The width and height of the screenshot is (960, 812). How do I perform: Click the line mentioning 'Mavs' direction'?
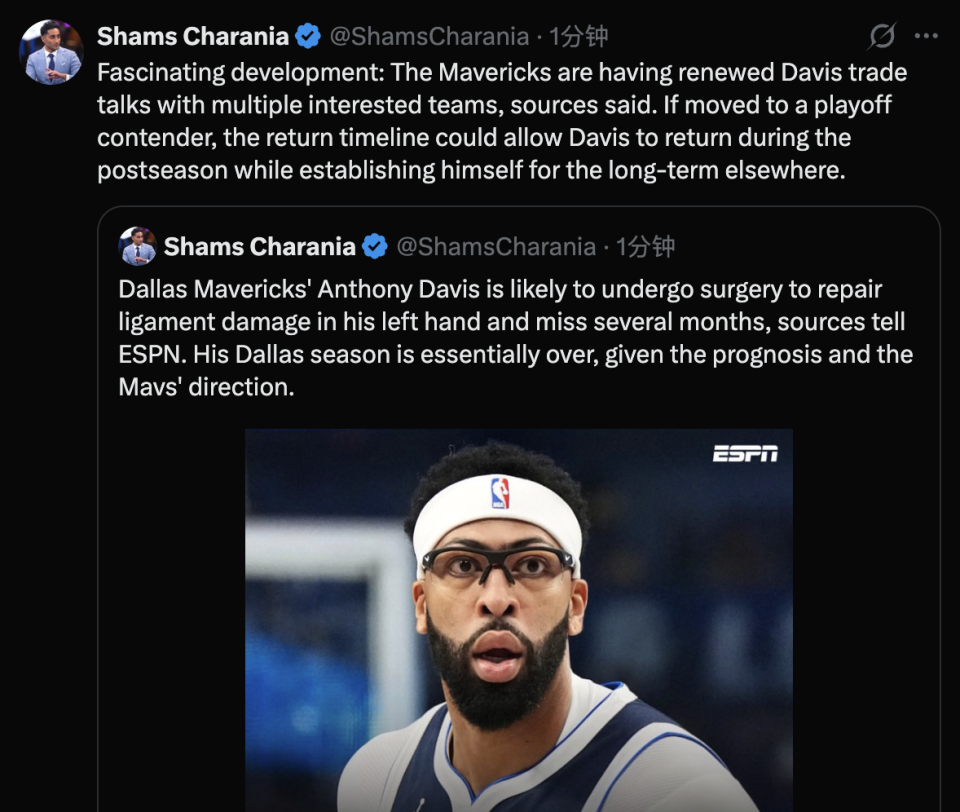click(x=206, y=387)
